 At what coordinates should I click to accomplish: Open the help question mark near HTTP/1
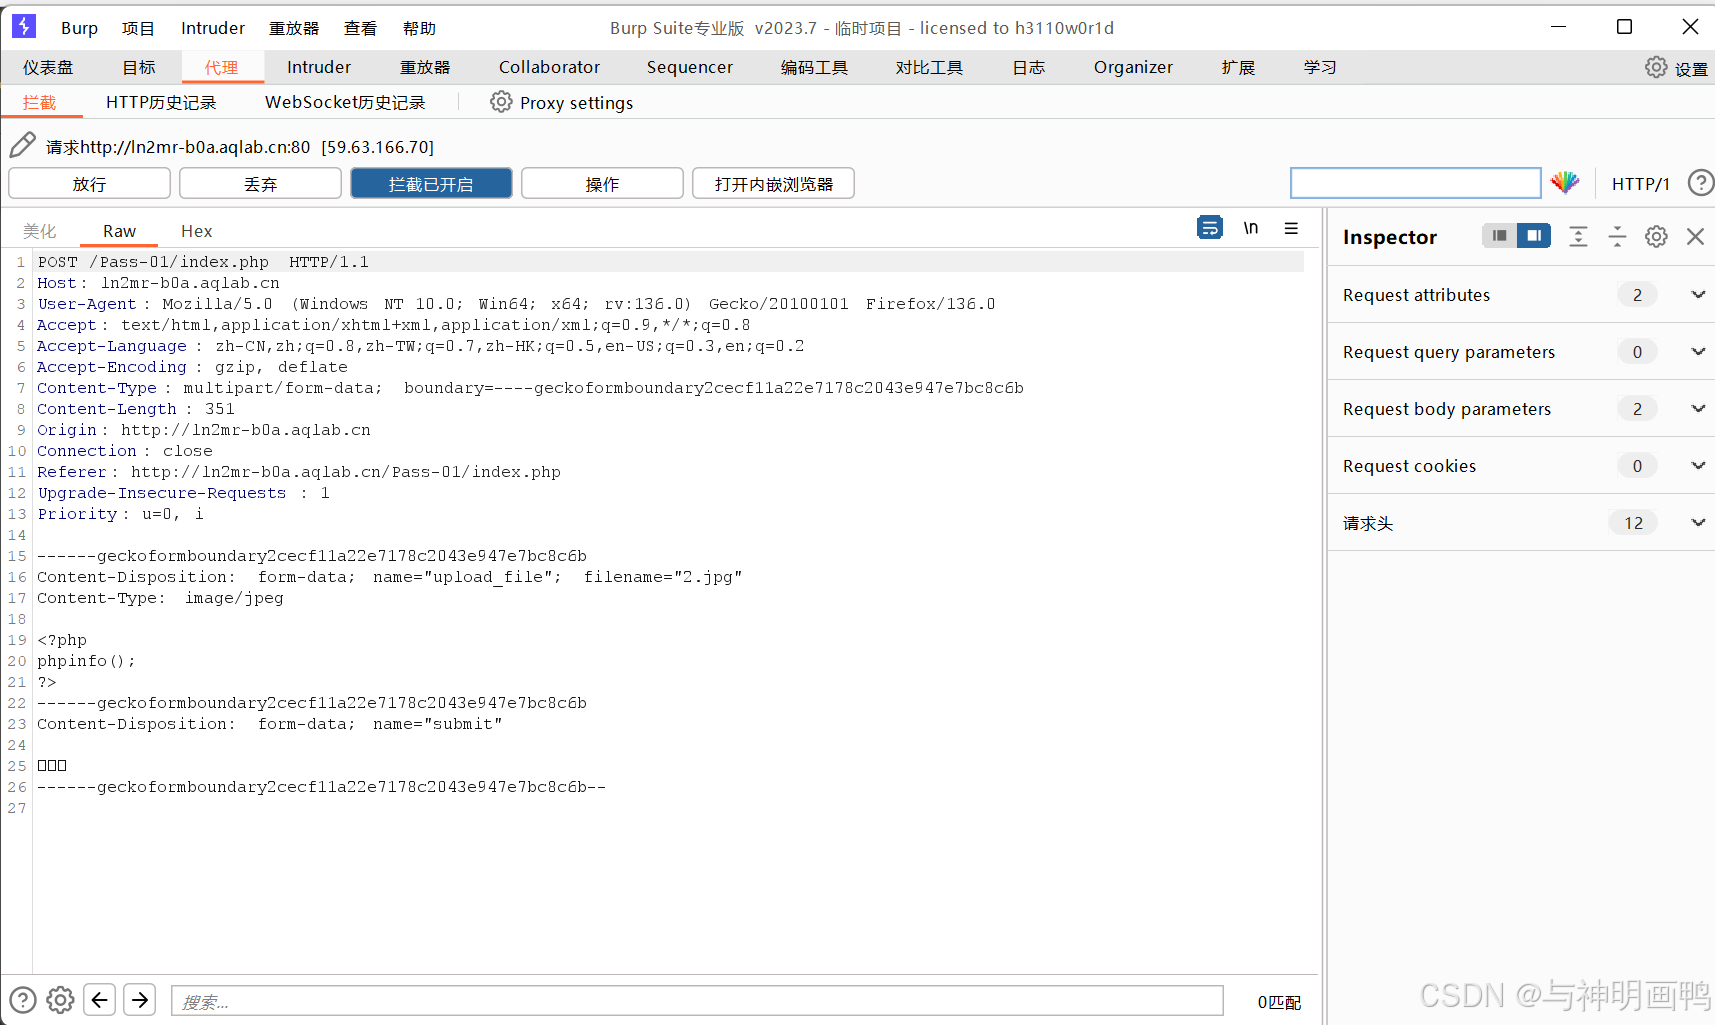tap(1700, 183)
